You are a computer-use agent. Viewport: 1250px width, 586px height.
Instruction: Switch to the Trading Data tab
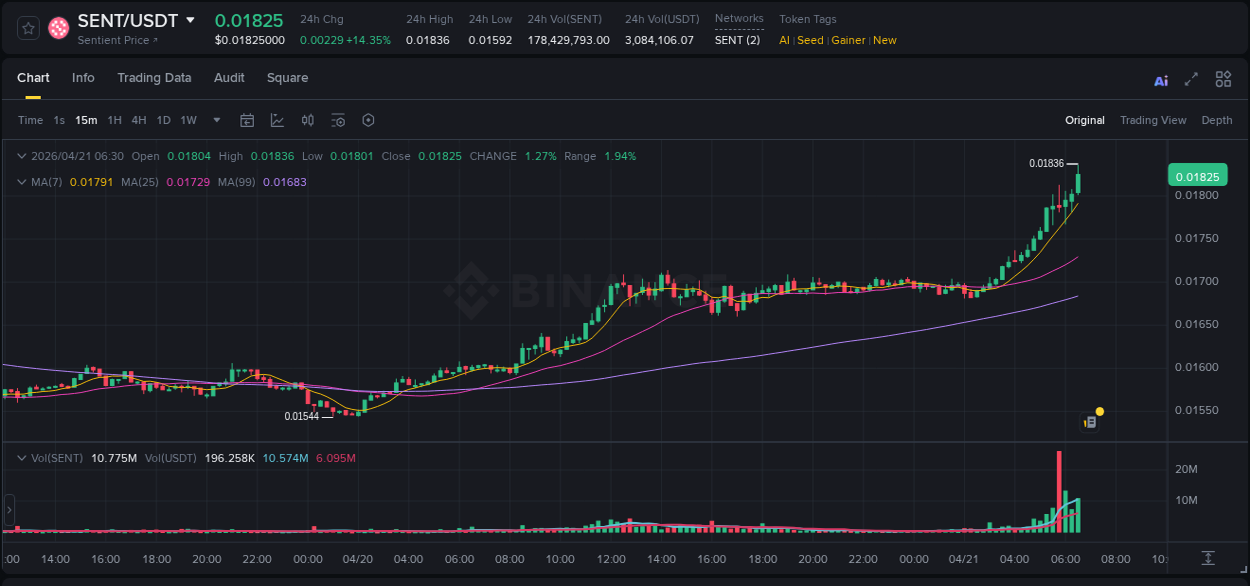[x=154, y=77]
